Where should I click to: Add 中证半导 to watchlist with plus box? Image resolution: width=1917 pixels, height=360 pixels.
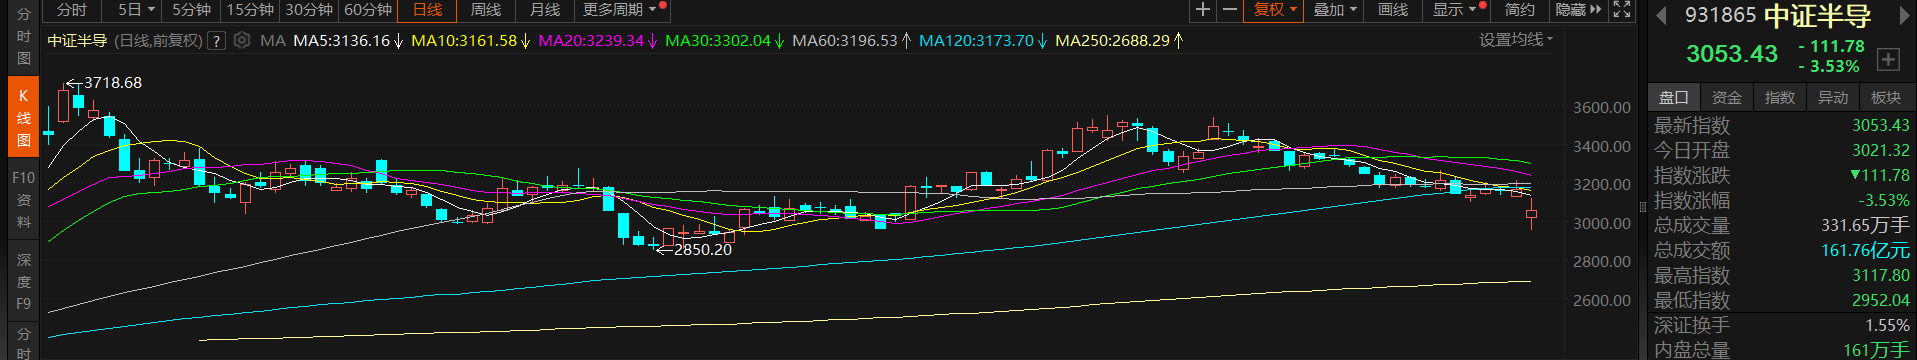[x=1887, y=59]
